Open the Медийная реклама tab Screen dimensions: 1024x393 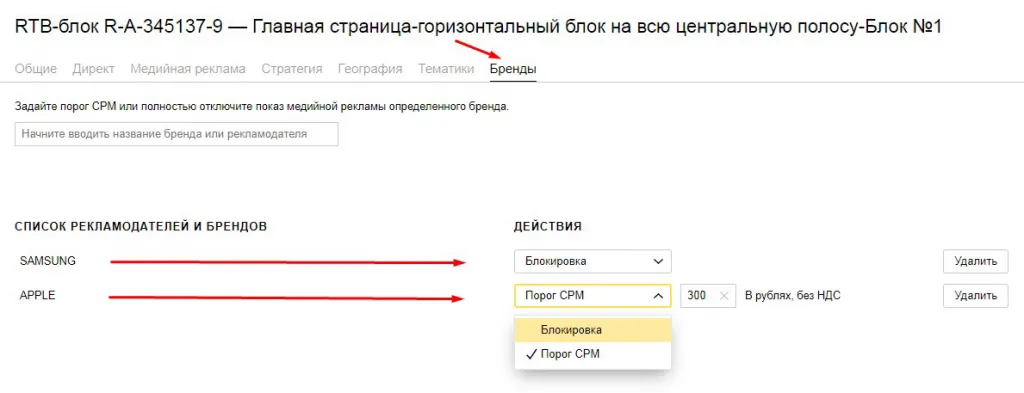point(188,69)
